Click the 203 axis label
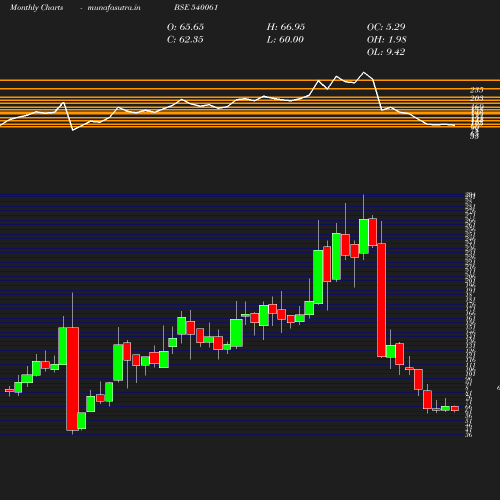 (x=477, y=98)
